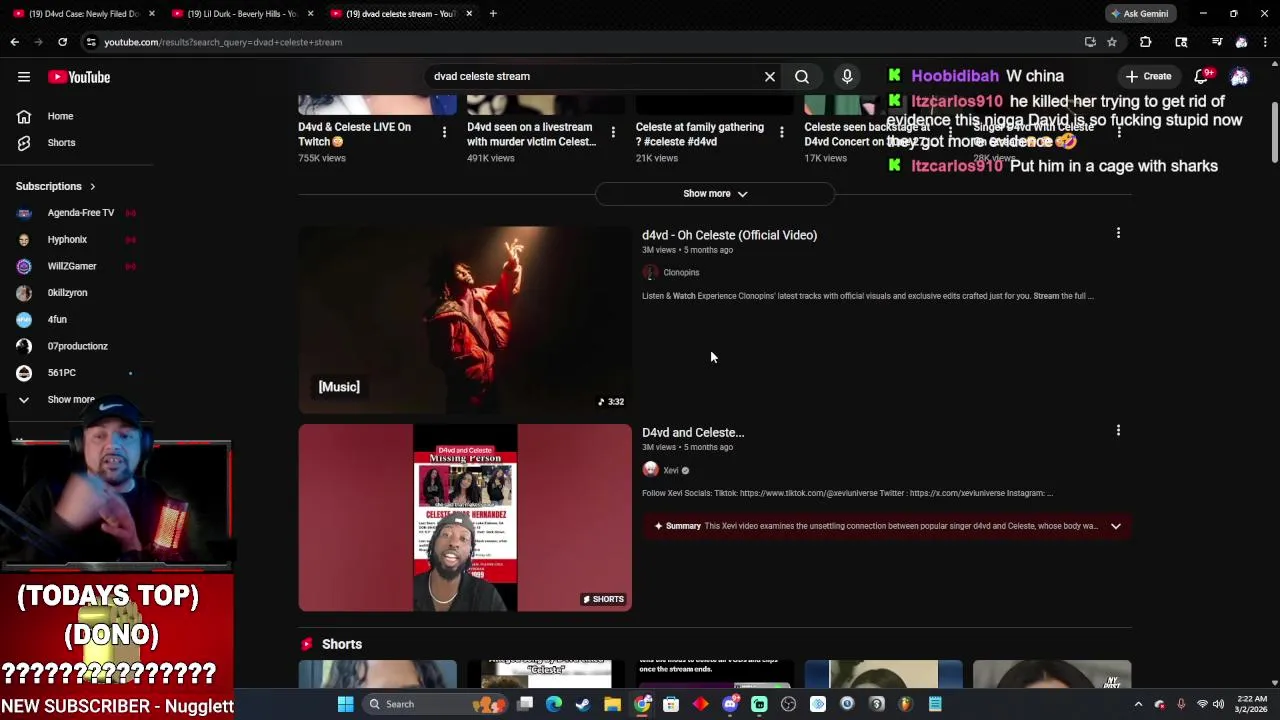The width and height of the screenshot is (1280, 720).
Task: Expand the Subscriptions section chevron
Action: tap(92, 186)
